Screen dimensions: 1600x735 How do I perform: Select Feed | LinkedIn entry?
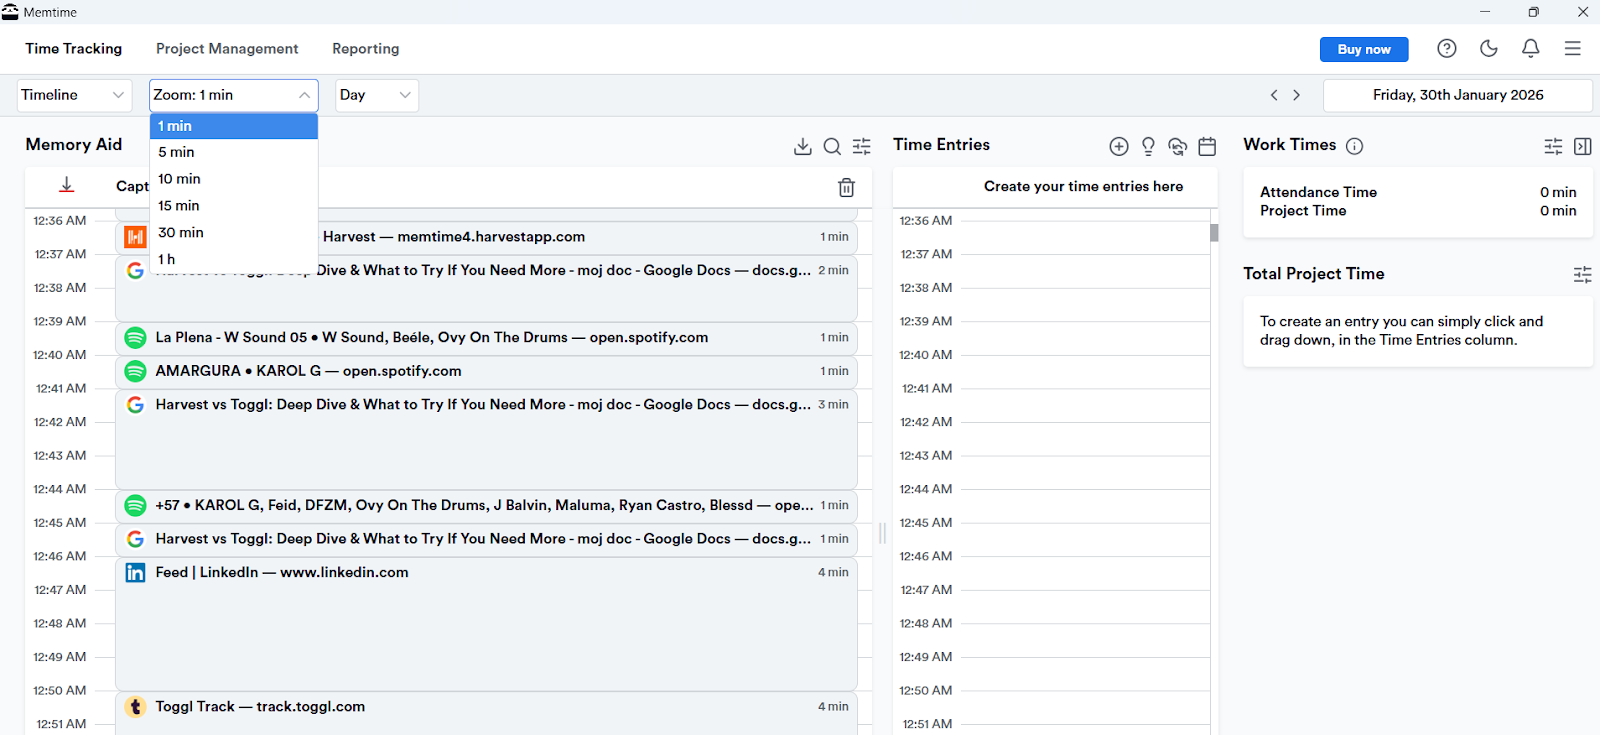coord(486,623)
